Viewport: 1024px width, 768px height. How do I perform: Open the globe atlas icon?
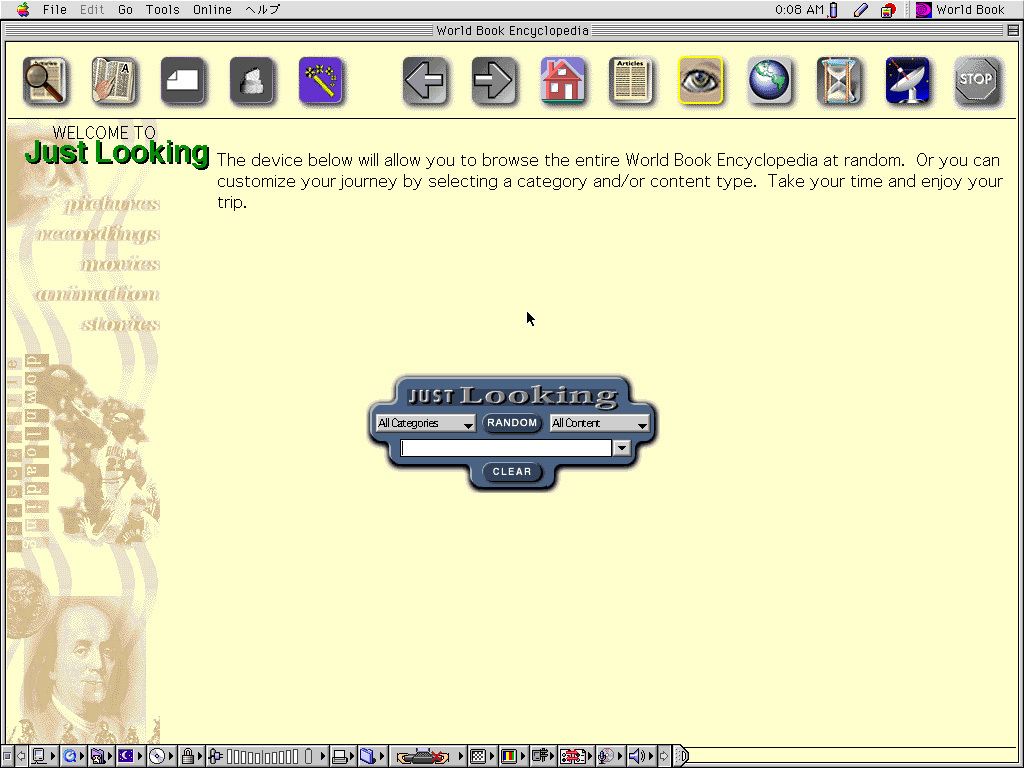pyautogui.click(x=769, y=81)
